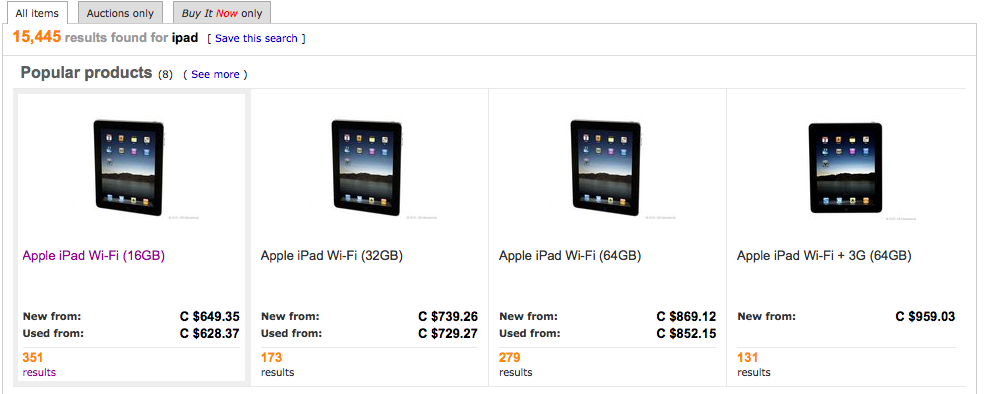
Task: View the 173 results for 32GB iPad
Action: (277, 364)
